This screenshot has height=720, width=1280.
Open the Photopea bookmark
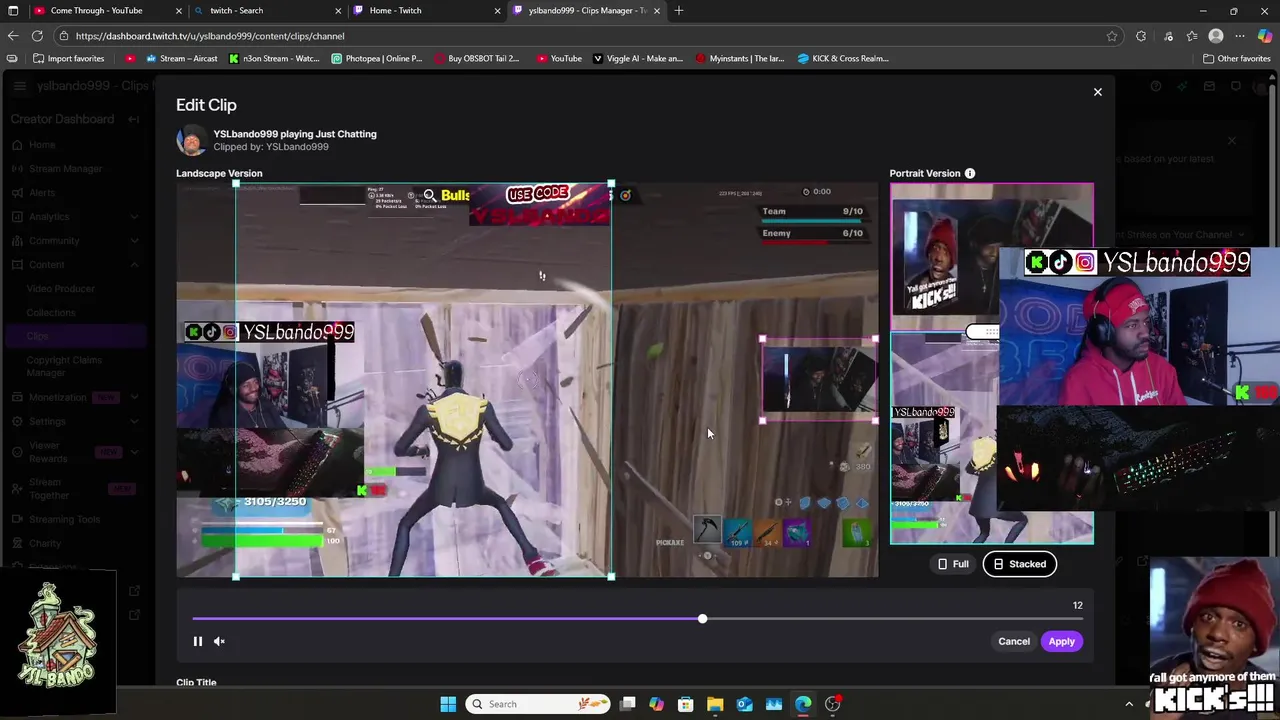[376, 58]
